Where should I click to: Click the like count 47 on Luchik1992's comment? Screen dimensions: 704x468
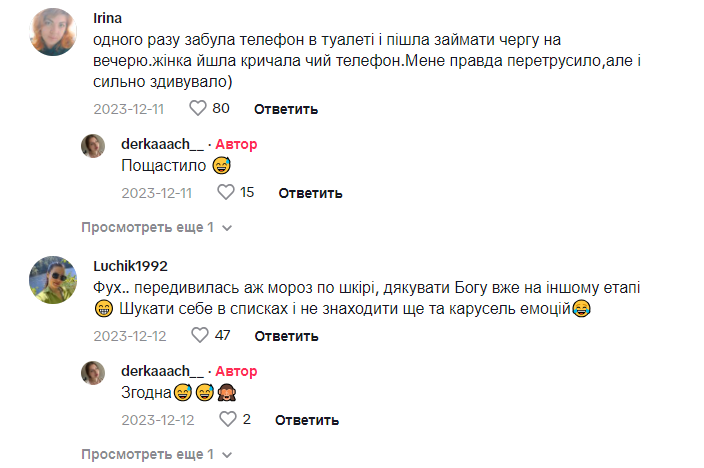tap(223, 335)
